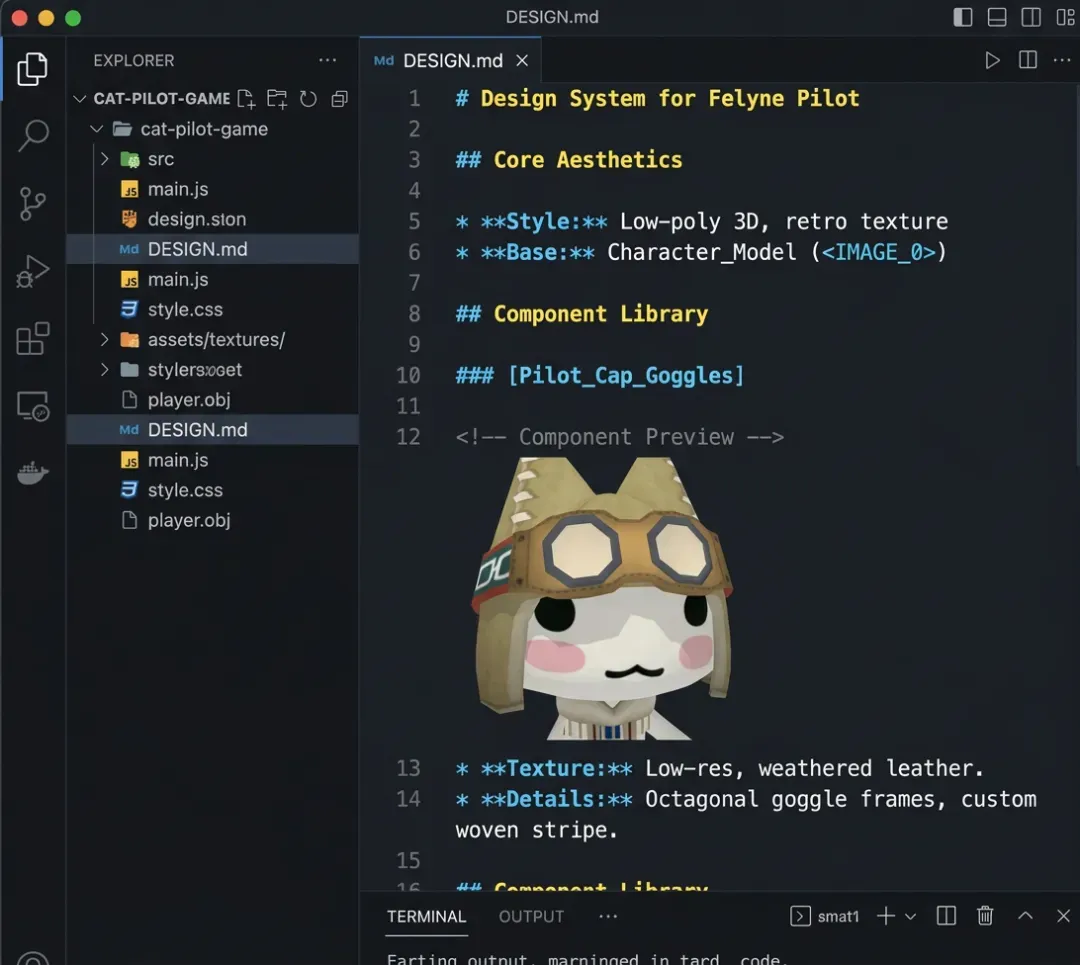Screen dimensions: 1080x965
Task: Create a new terminal with plus icon
Action: [x=886, y=916]
